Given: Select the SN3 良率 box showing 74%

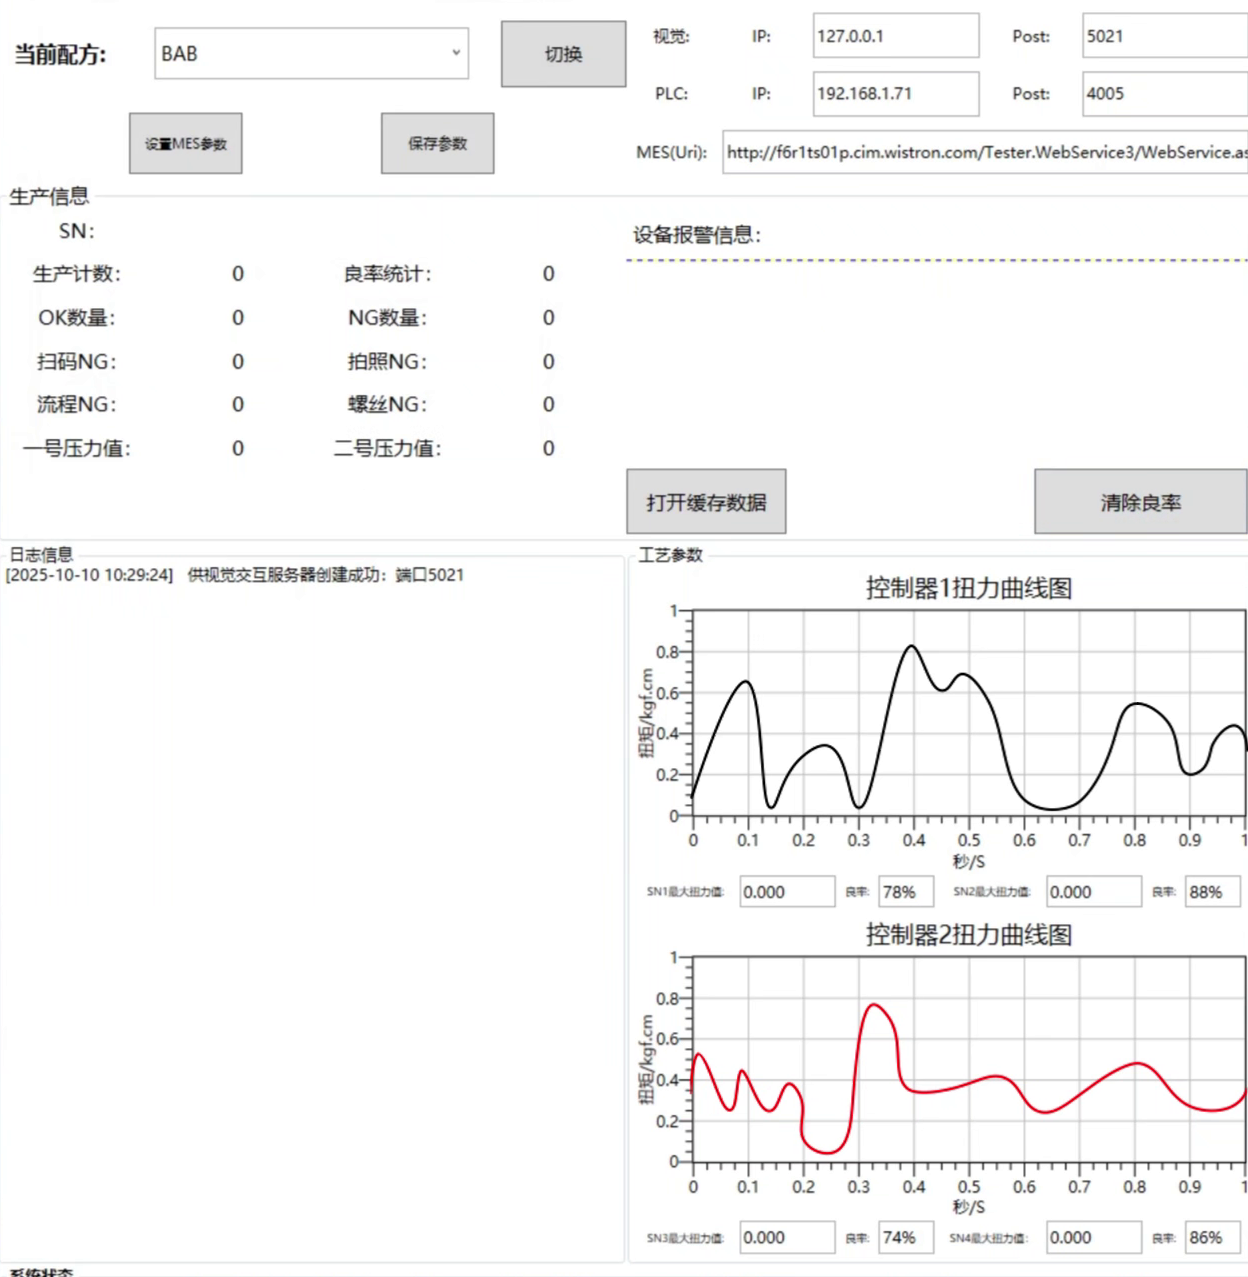Looking at the screenshot, I should click(x=905, y=1238).
